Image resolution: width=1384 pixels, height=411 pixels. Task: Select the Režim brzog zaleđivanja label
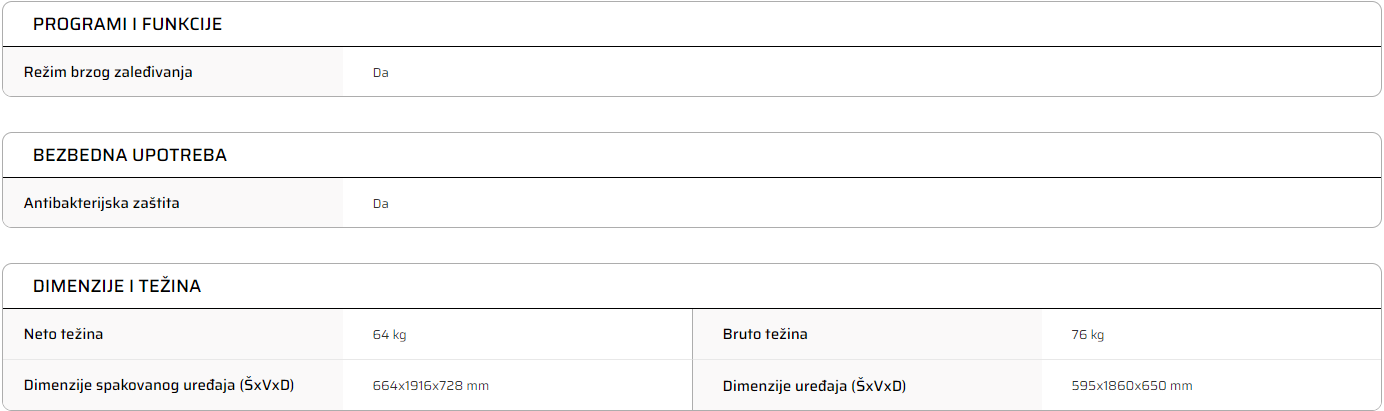(108, 72)
